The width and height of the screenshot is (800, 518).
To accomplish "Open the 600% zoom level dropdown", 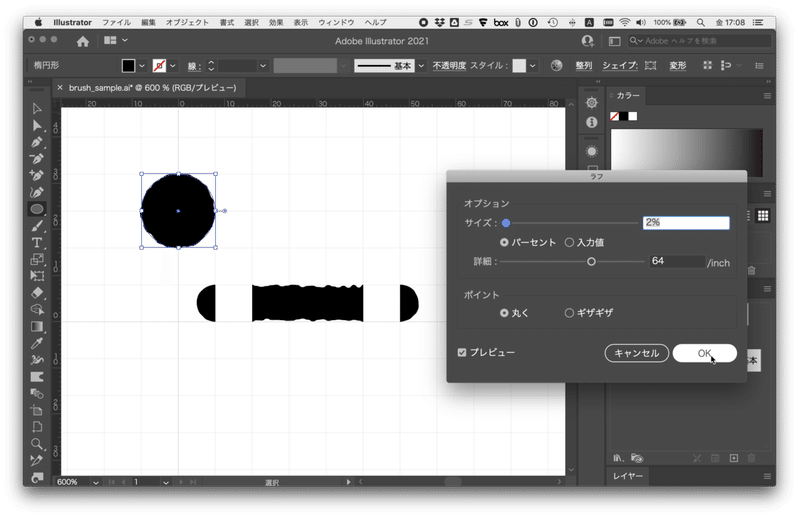I will 95,482.
